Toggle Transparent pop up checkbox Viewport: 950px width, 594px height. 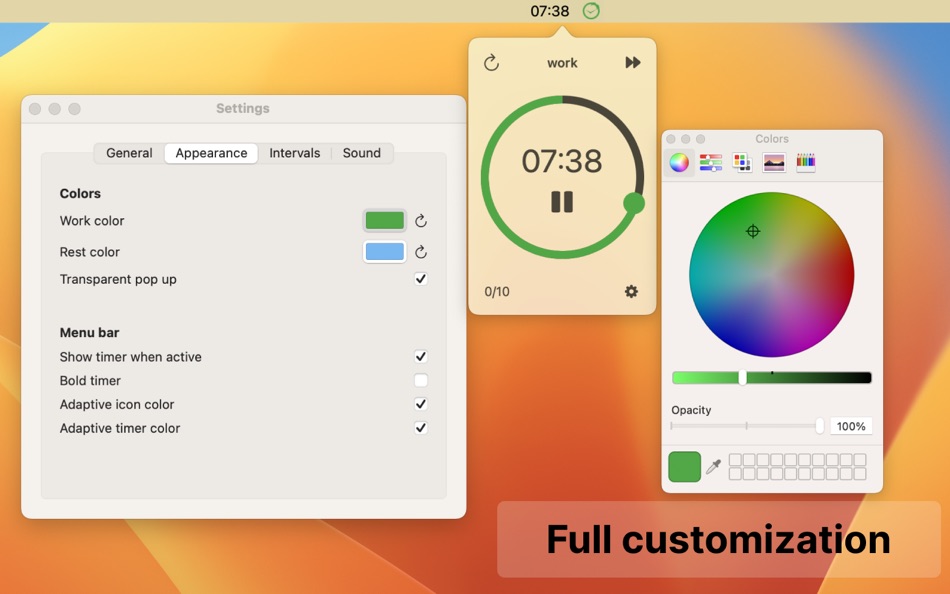click(420, 279)
